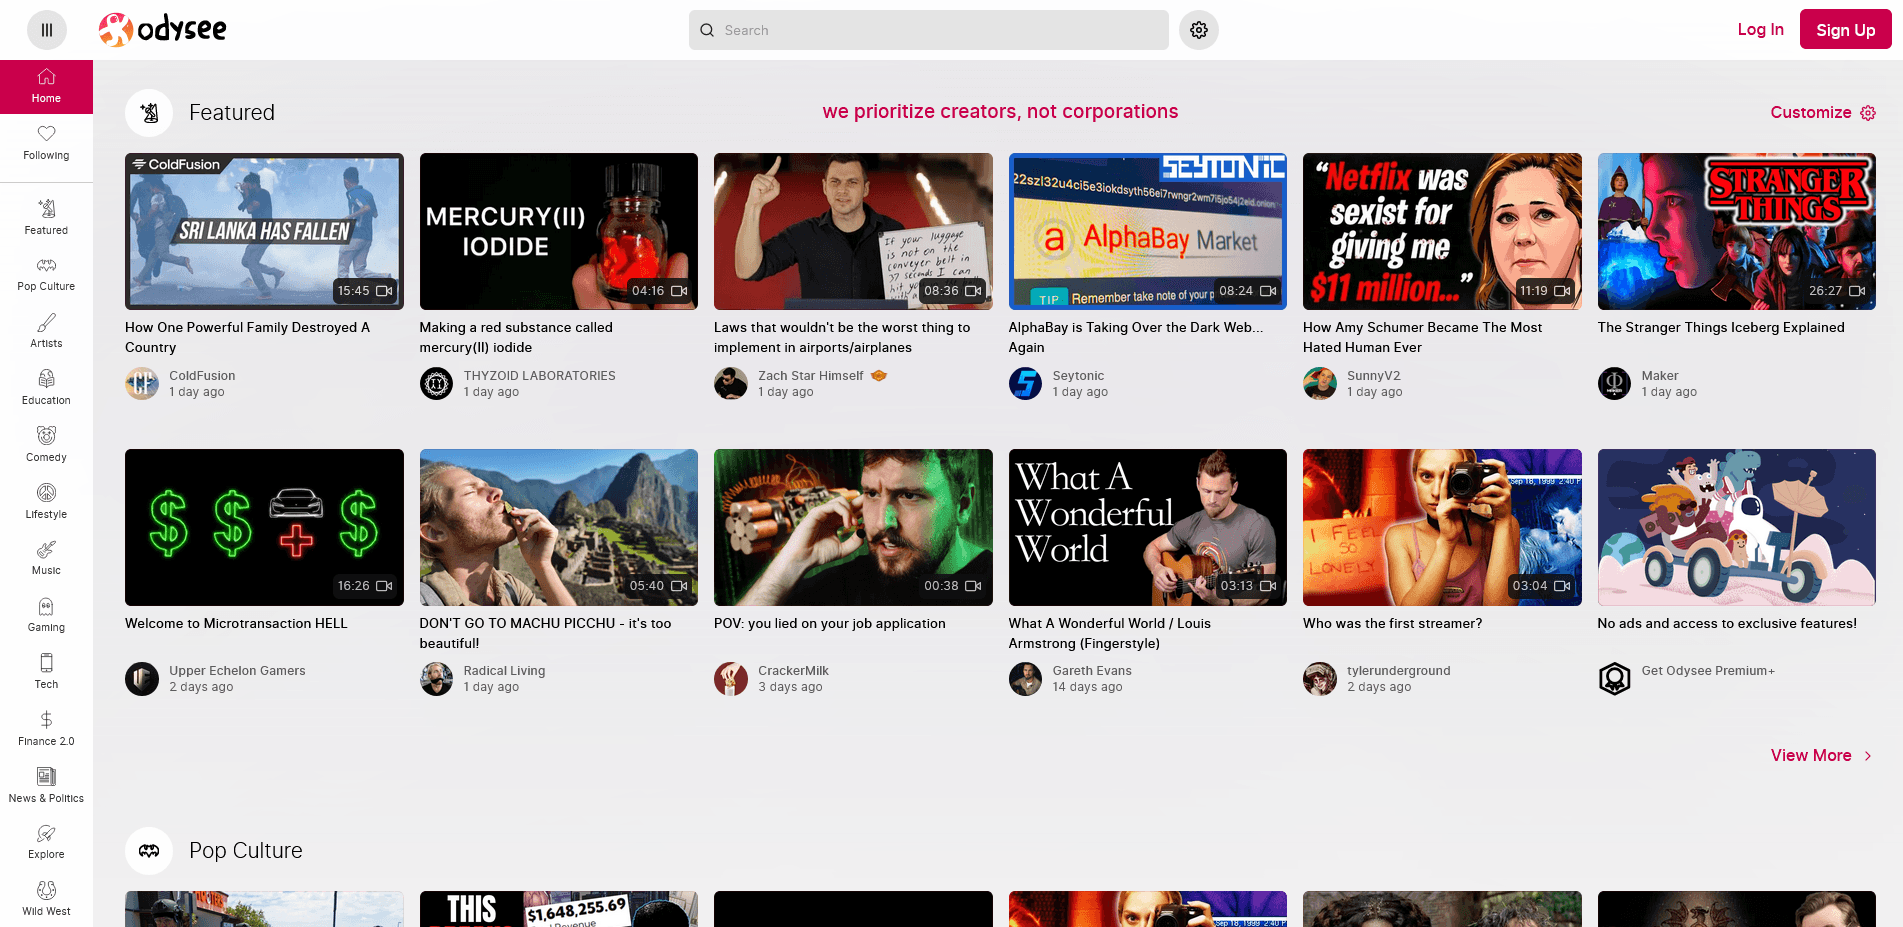Open Comedy category in sidebar

click(46, 445)
